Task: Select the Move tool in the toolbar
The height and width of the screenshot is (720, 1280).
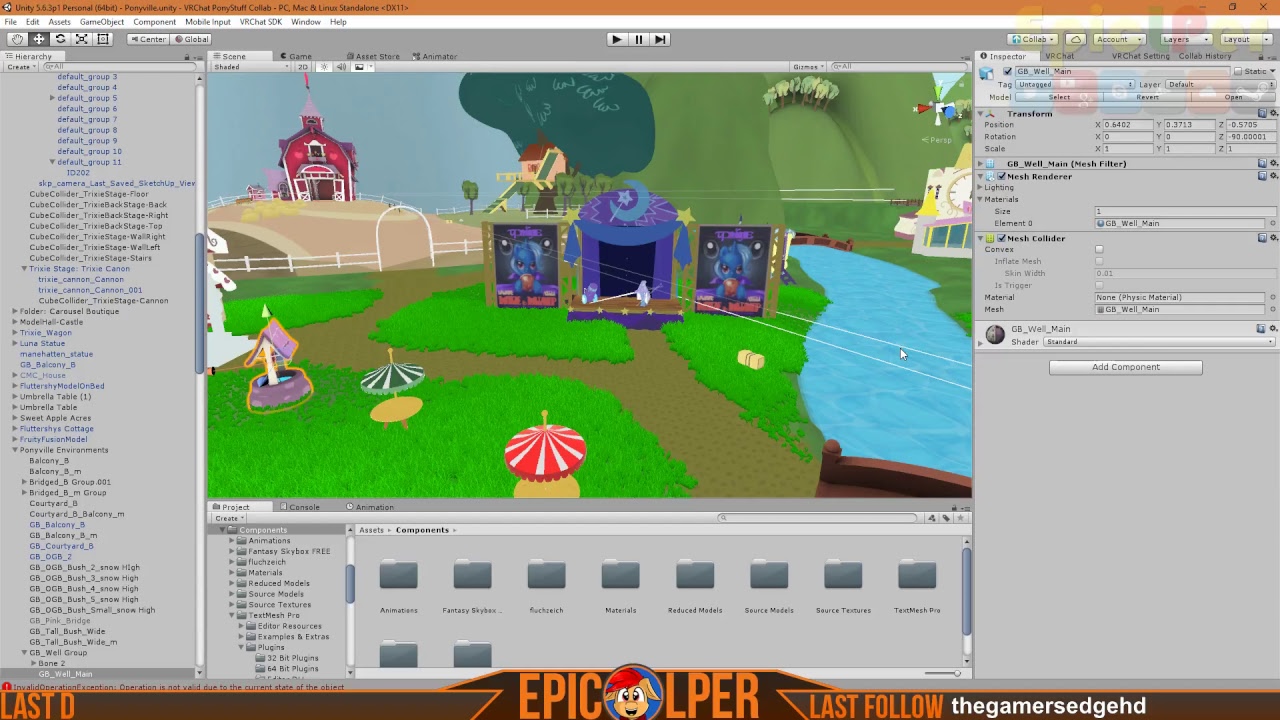Action: 39,39
